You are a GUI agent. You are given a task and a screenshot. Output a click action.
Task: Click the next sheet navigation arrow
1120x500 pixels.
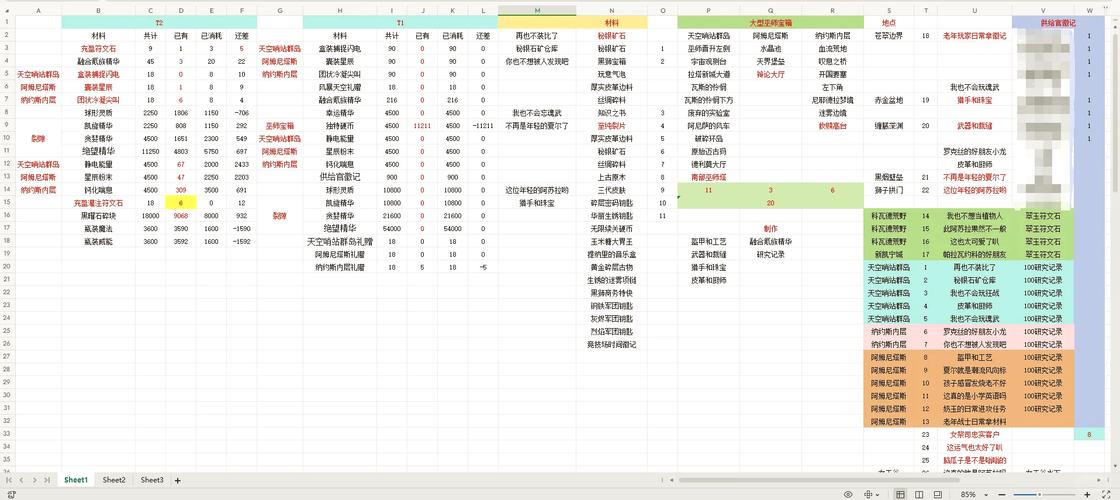coord(34,480)
